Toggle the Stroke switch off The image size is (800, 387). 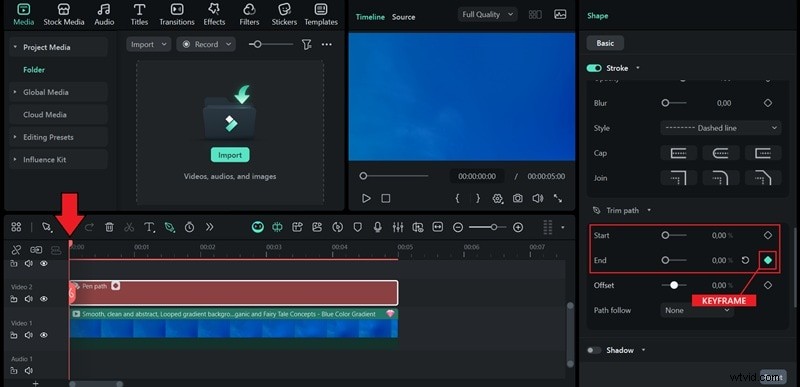594,68
